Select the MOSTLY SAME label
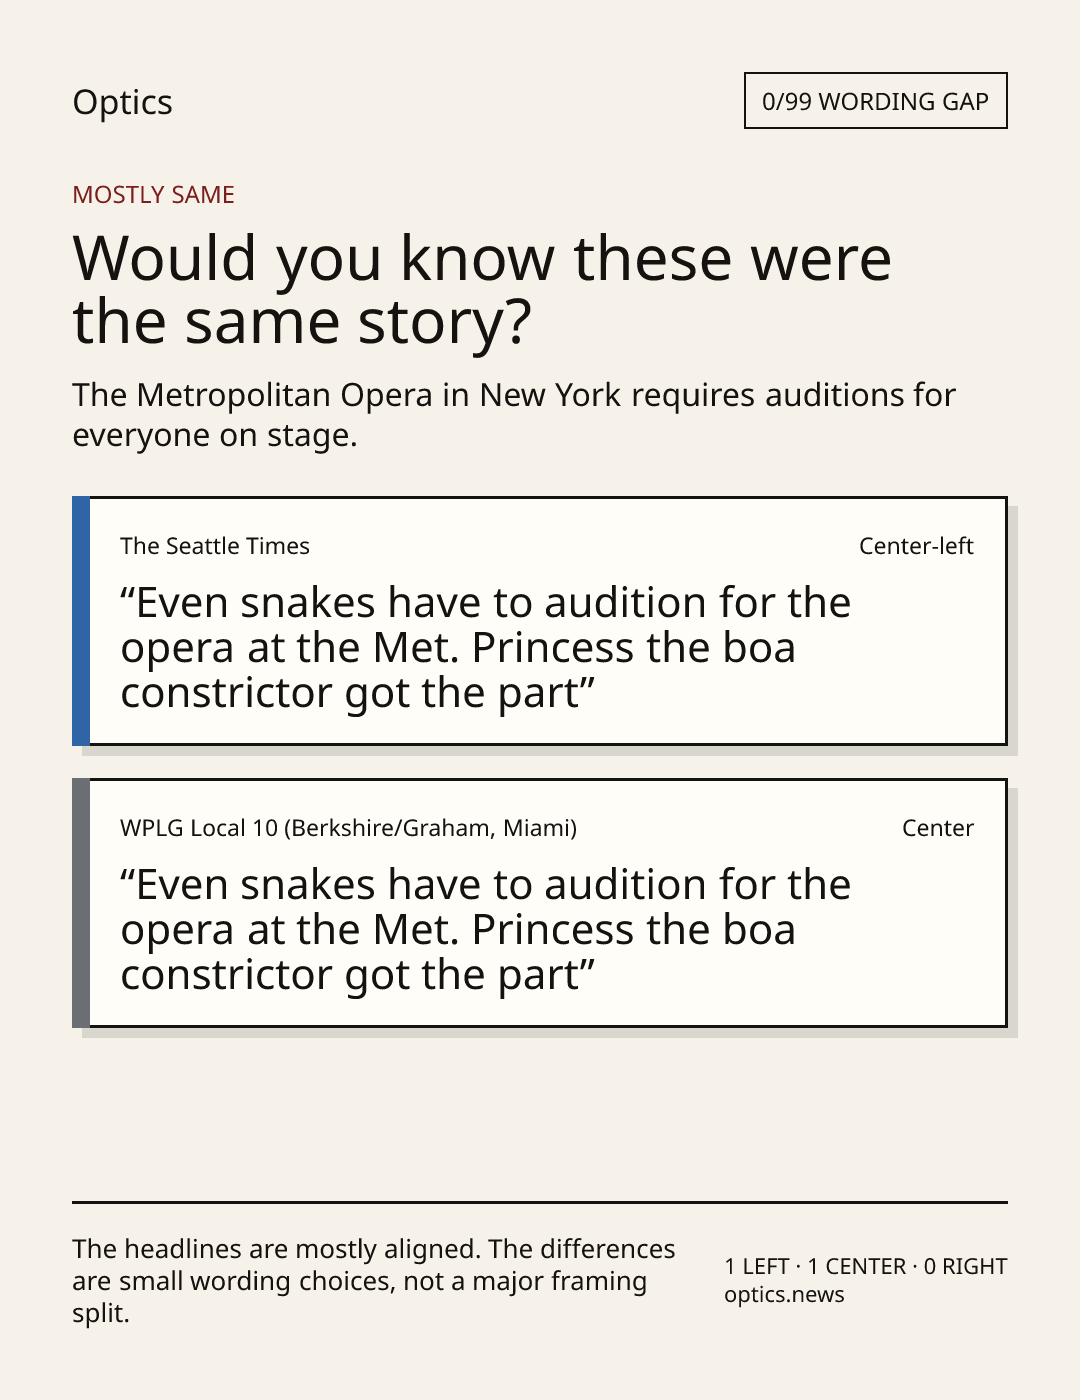The image size is (1080, 1400). click(153, 195)
